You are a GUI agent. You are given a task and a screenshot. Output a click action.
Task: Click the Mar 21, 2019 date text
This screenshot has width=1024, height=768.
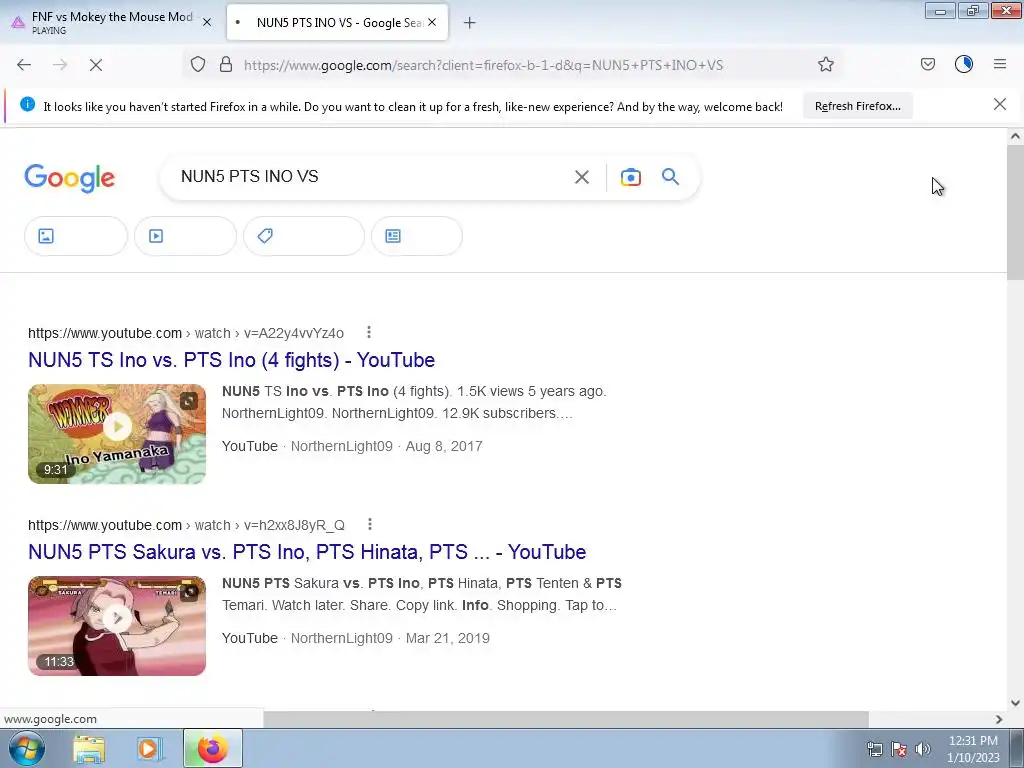coord(448,638)
